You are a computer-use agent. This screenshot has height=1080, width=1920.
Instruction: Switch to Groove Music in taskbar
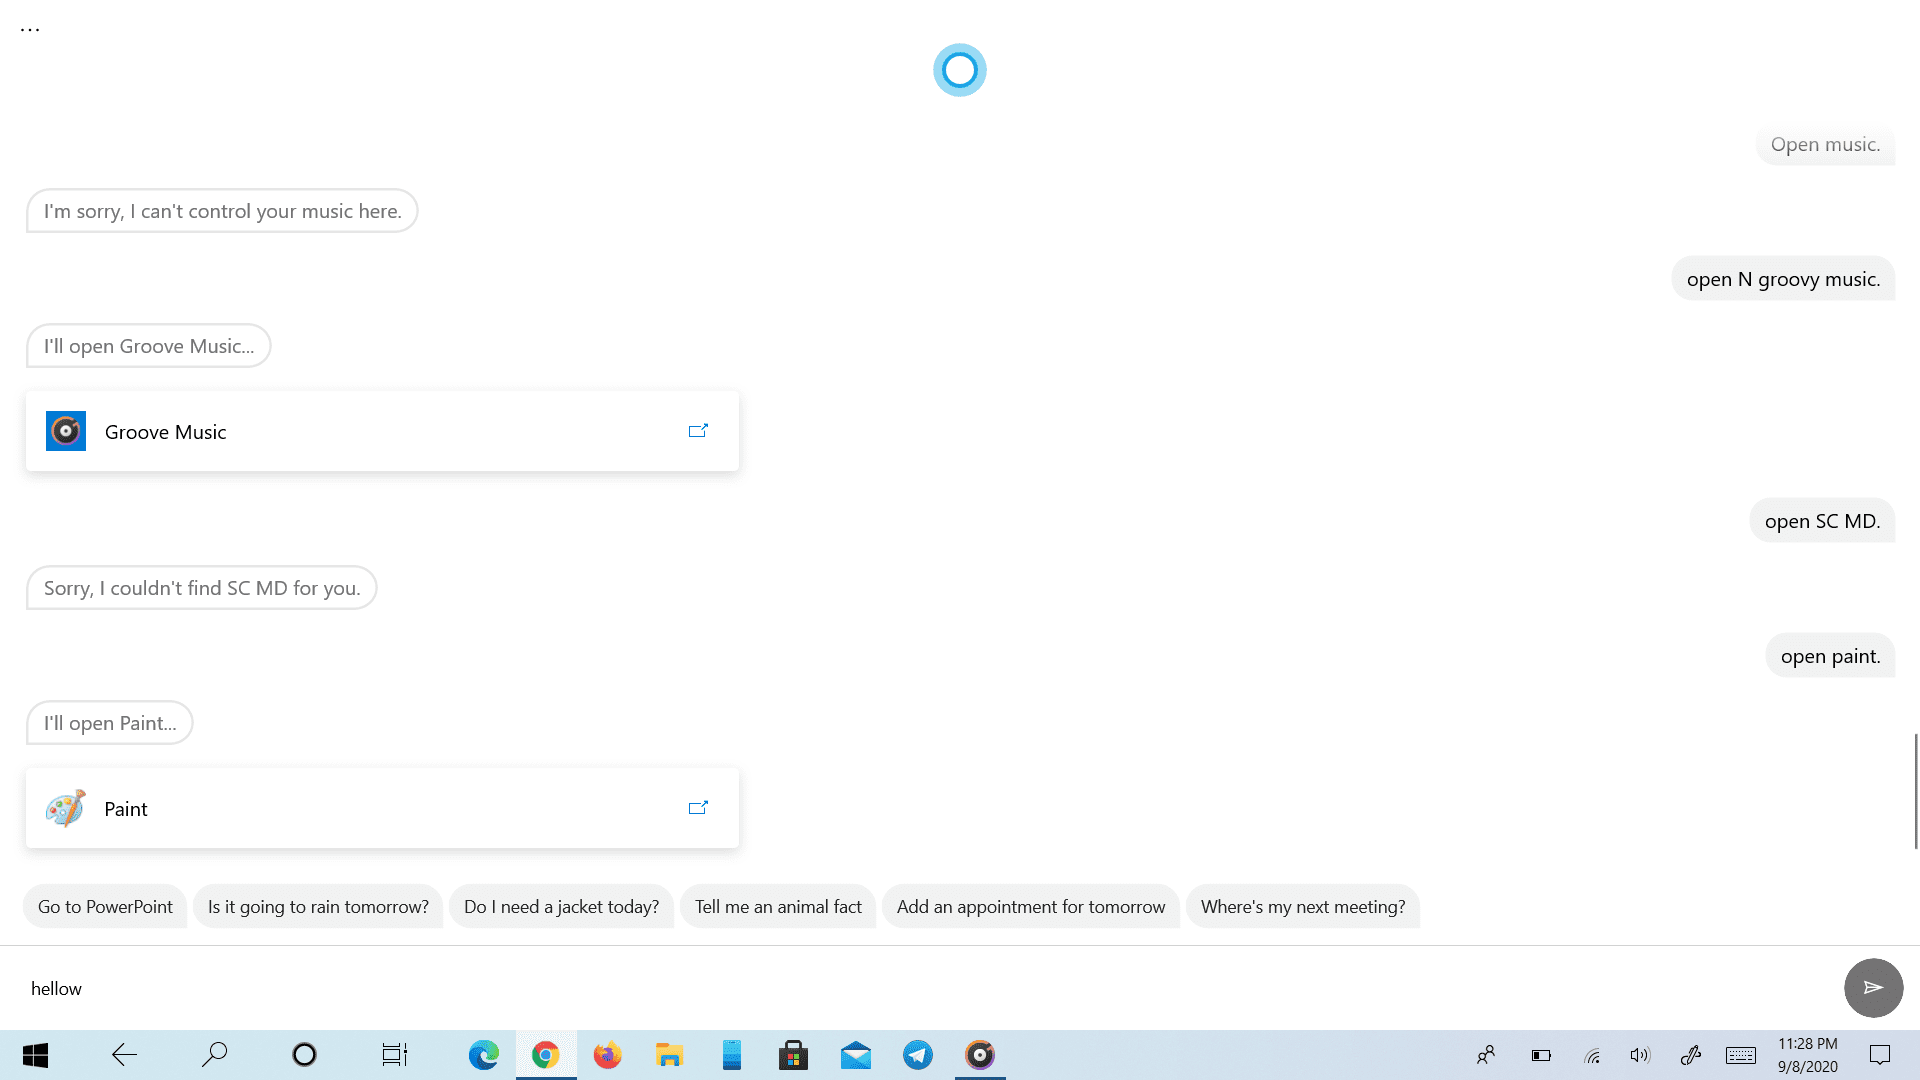point(980,1055)
